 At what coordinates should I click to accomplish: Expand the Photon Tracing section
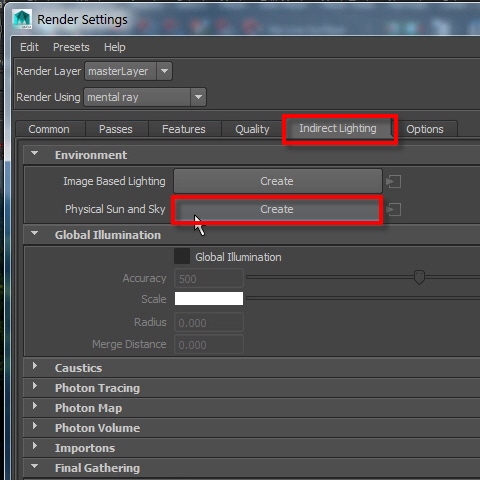(x=35, y=386)
